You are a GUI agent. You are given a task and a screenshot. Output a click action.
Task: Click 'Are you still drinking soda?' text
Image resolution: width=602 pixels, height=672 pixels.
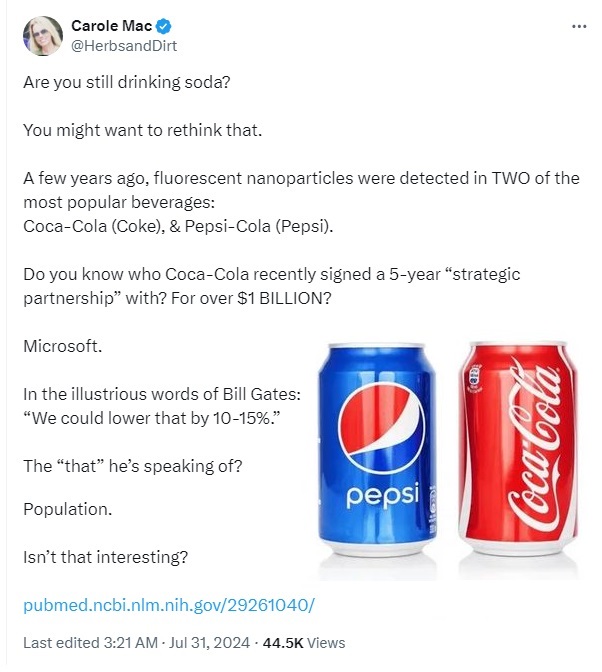[127, 82]
